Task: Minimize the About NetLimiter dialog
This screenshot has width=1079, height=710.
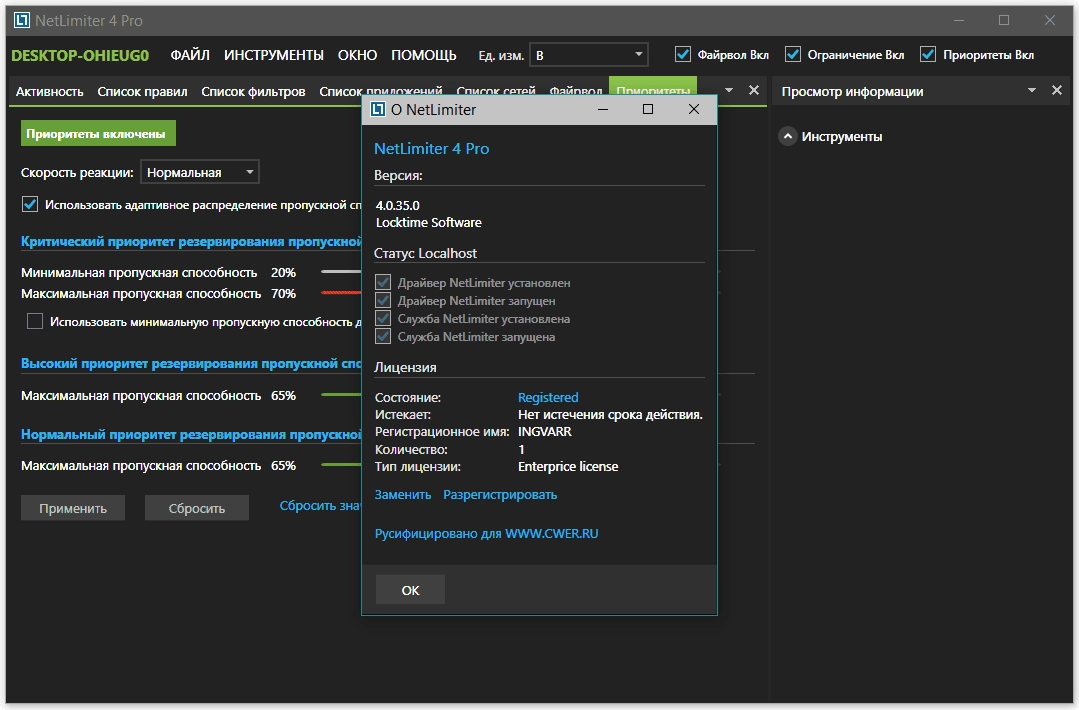Action: click(603, 109)
